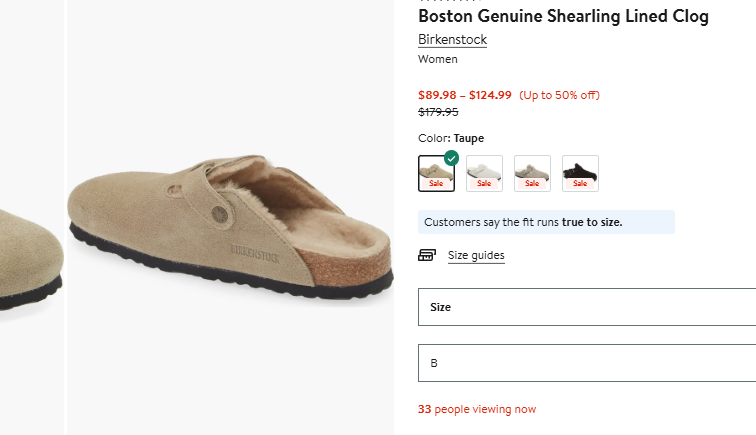Click the crossed-out $179.95 original price
This screenshot has width=756, height=435.
point(438,112)
